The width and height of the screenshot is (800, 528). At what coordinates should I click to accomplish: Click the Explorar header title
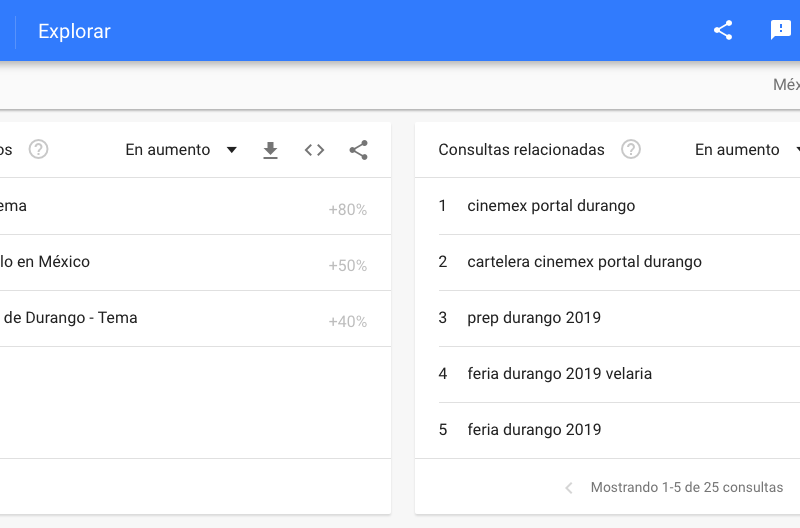(74, 31)
